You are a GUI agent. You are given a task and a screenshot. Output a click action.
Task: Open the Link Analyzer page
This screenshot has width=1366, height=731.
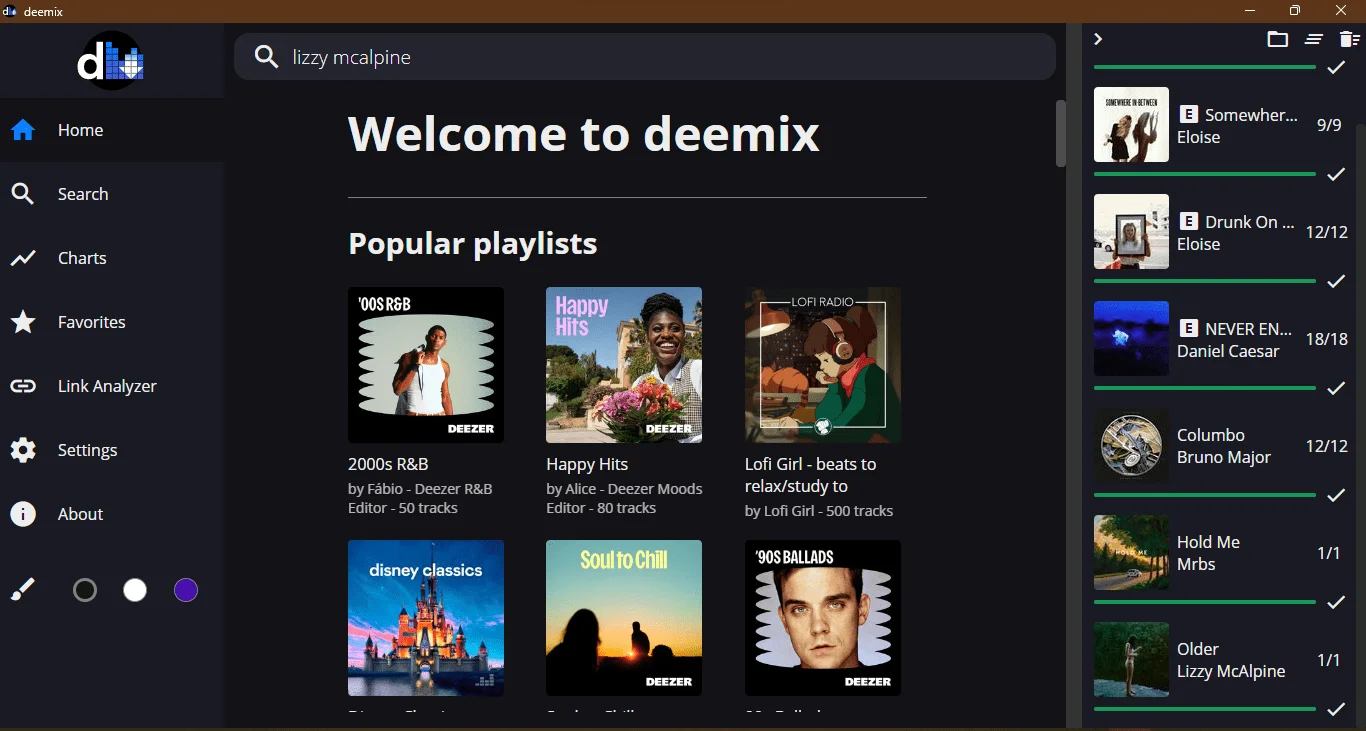point(111,386)
